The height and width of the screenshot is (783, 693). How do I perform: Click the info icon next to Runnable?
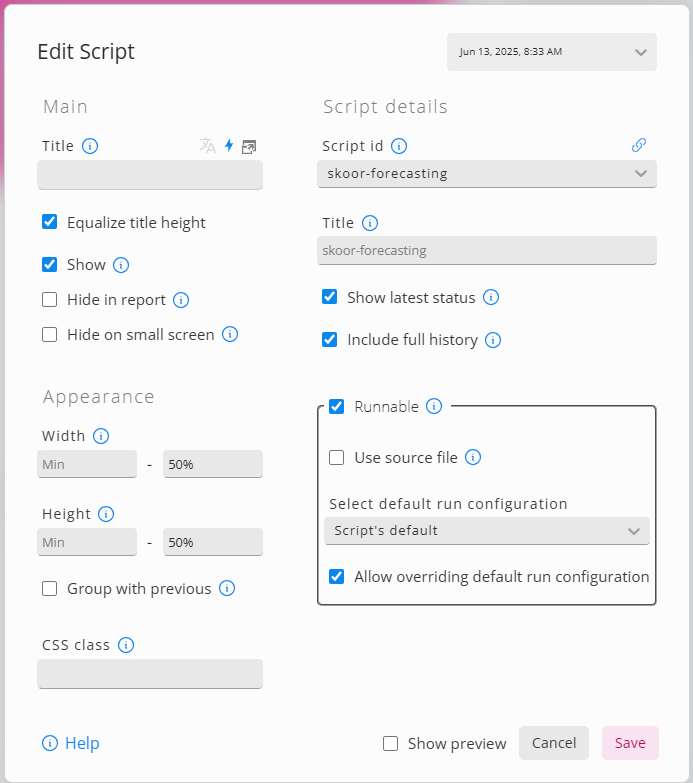pos(434,406)
